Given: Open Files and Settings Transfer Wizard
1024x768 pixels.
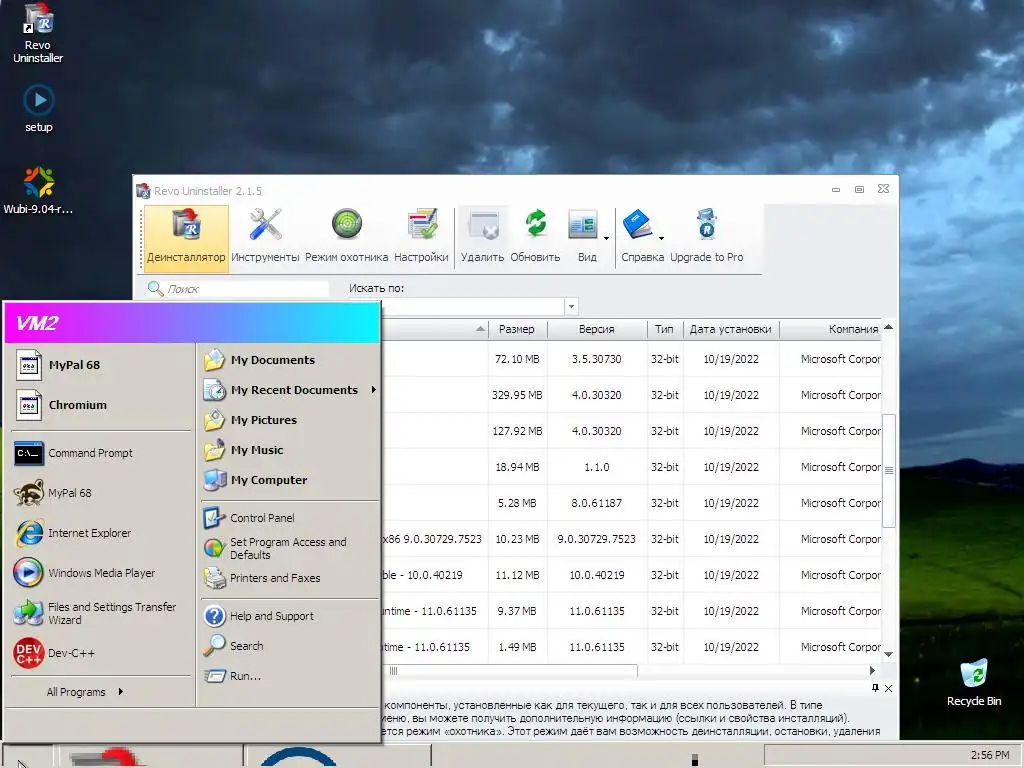Looking at the screenshot, I should pyautogui.click(x=101, y=613).
